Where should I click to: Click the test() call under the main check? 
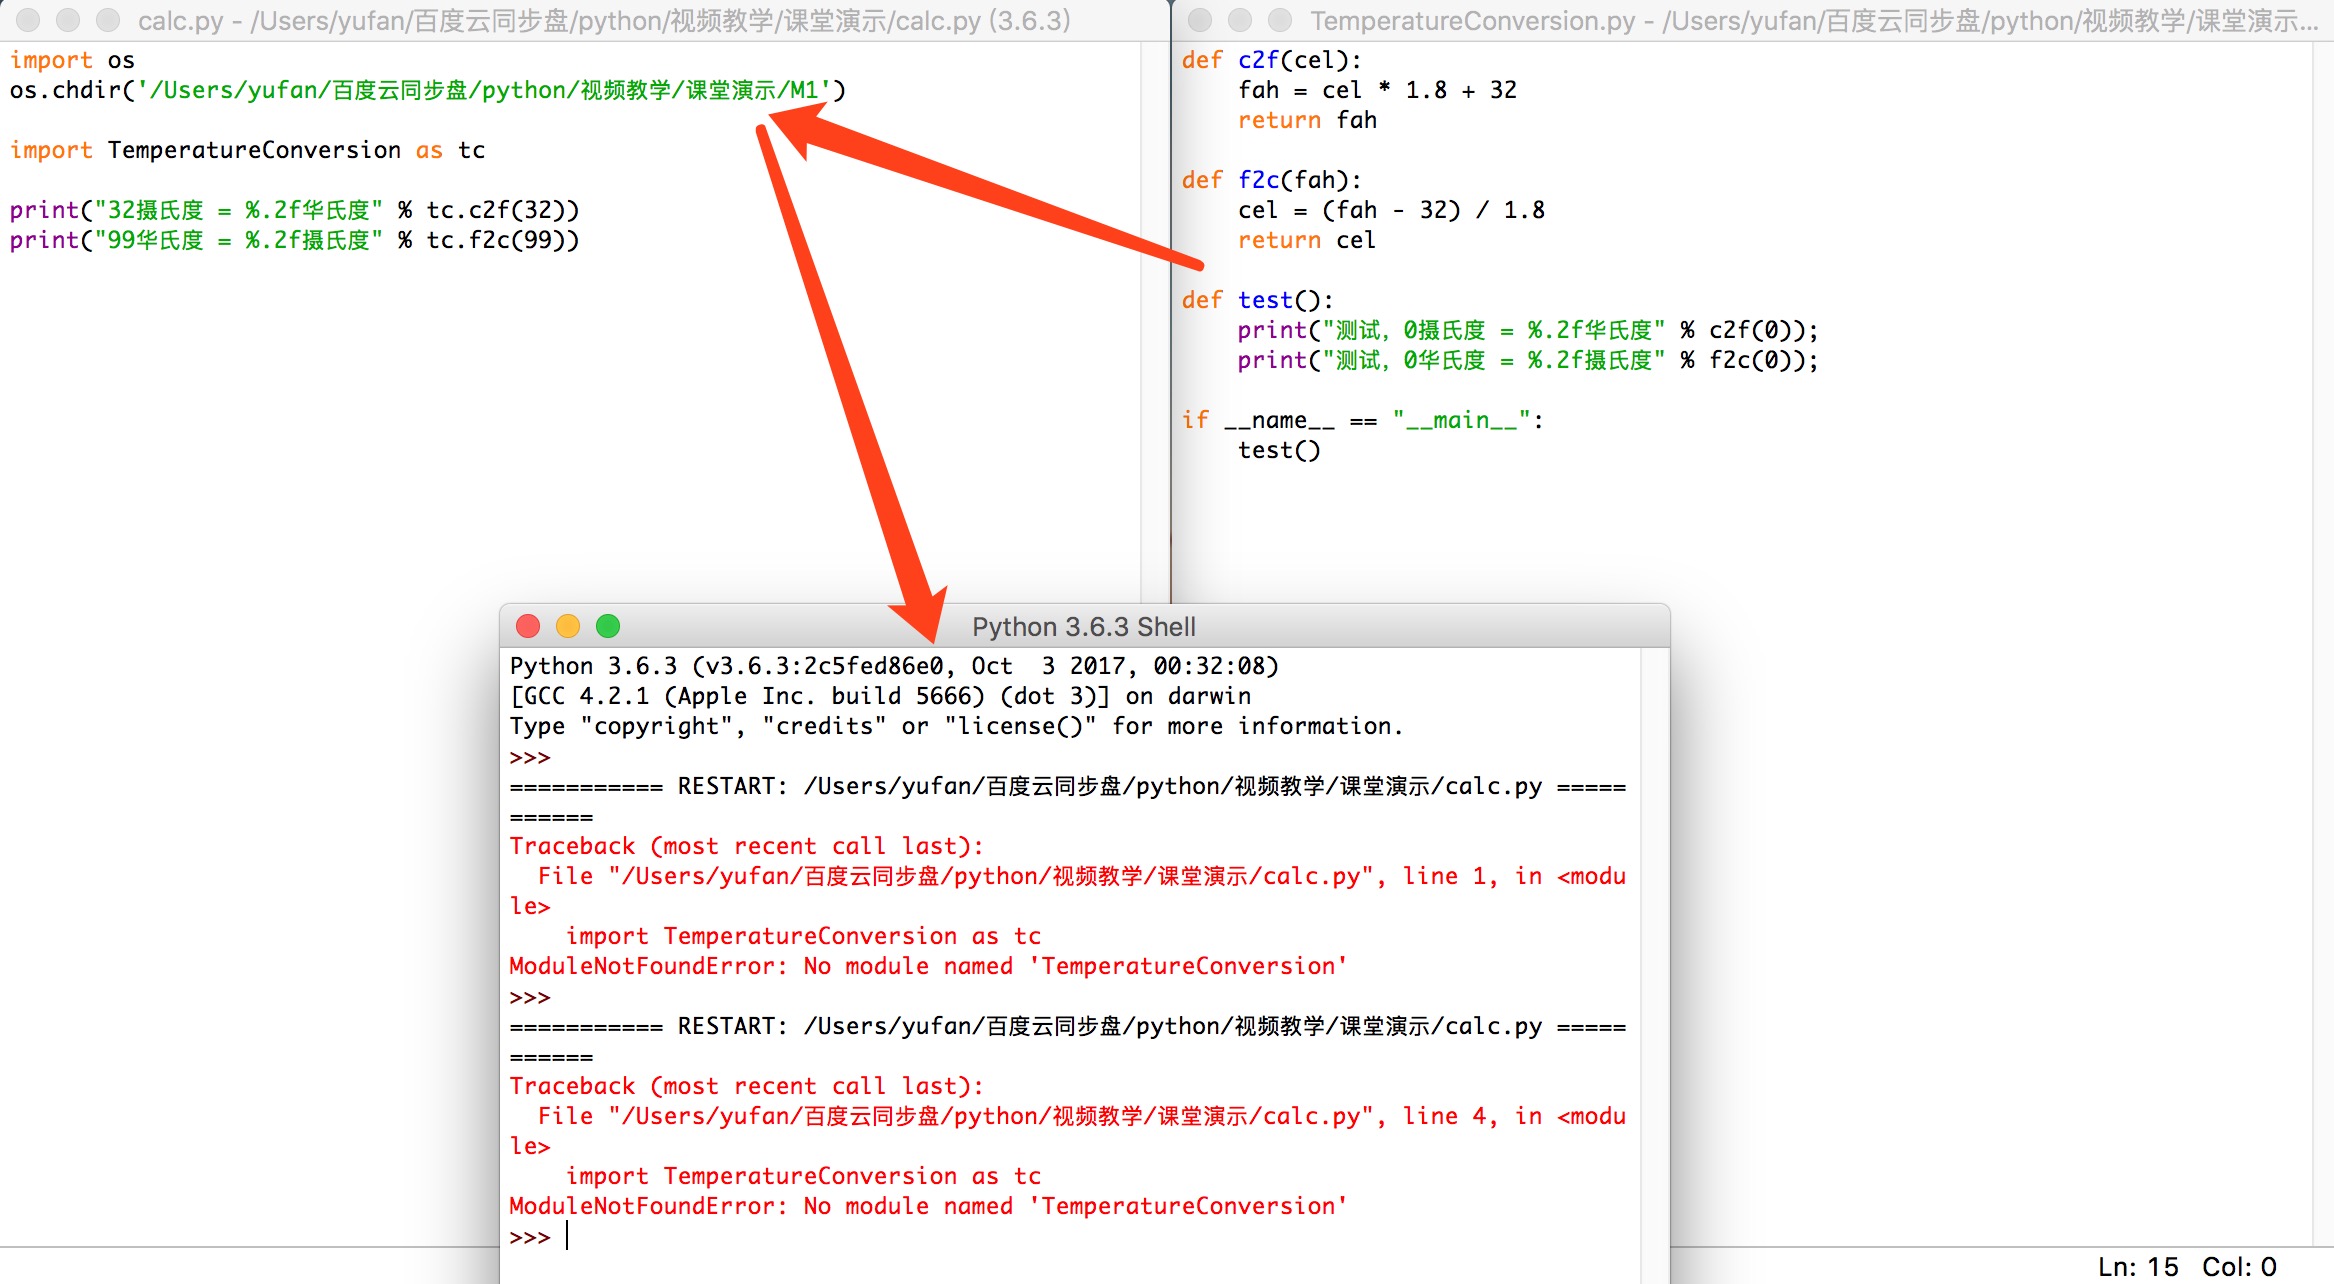tap(1278, 450)
